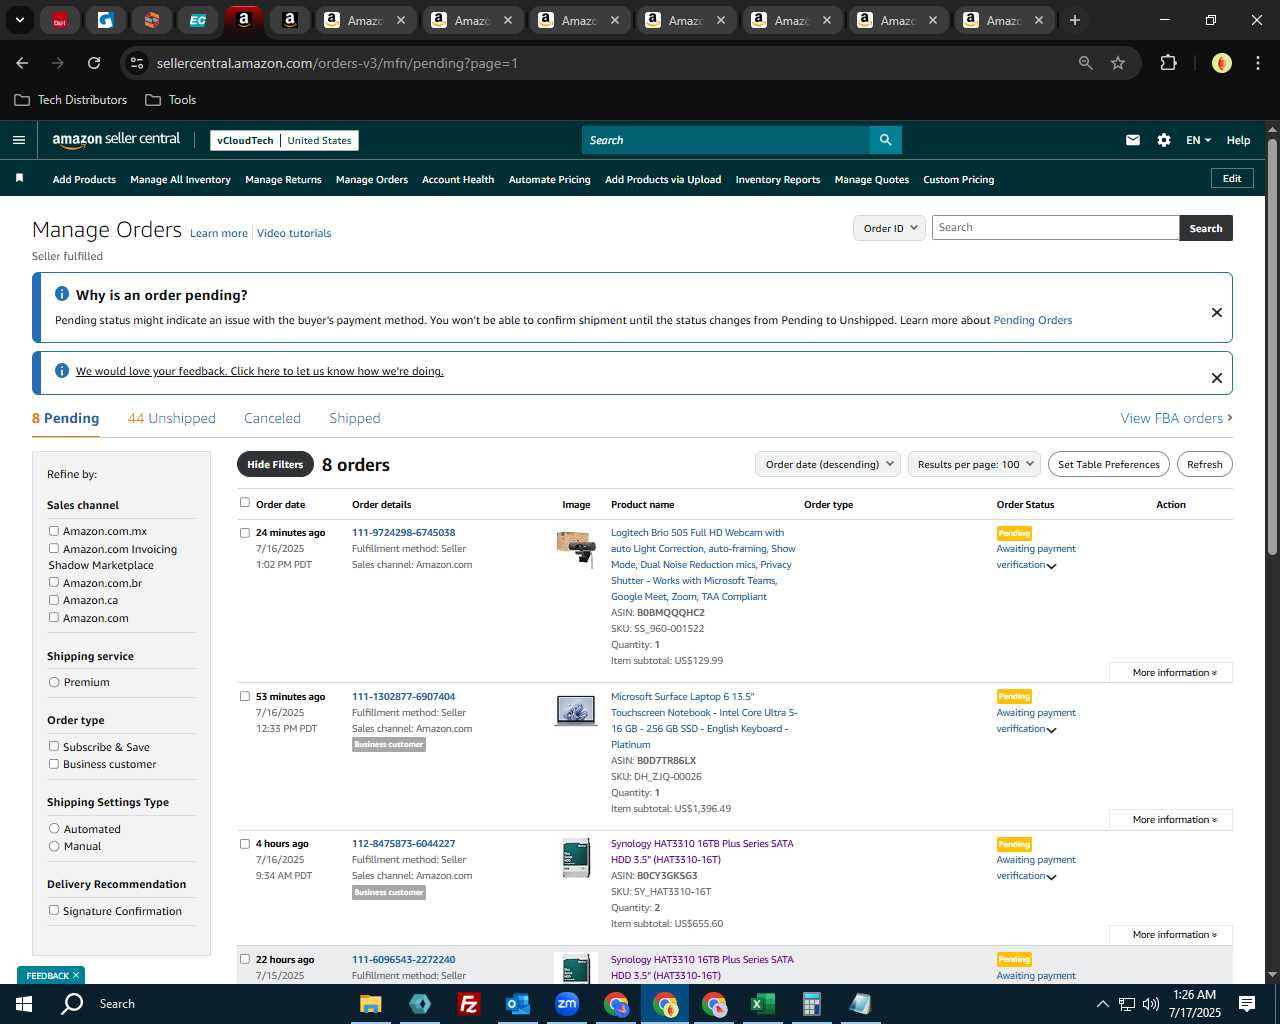Open Windows Start menu
The width and height of the screenshot is (1280, 1024).
point(24,1004)
